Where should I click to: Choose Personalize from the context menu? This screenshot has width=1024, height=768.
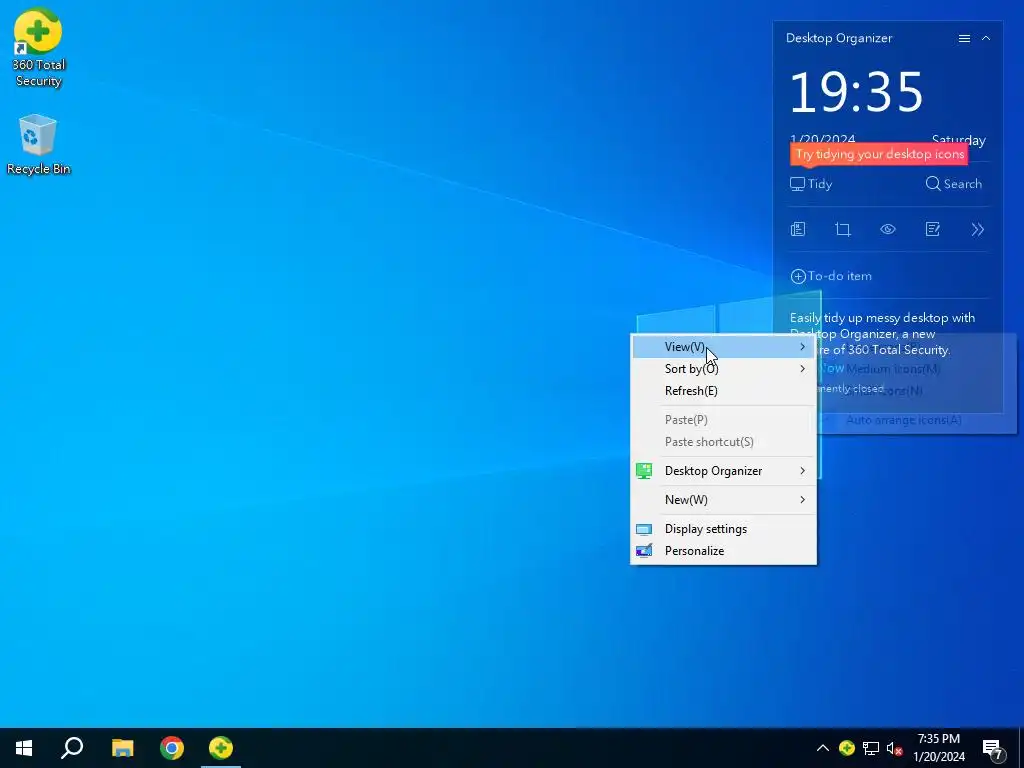tap(724, 551)
